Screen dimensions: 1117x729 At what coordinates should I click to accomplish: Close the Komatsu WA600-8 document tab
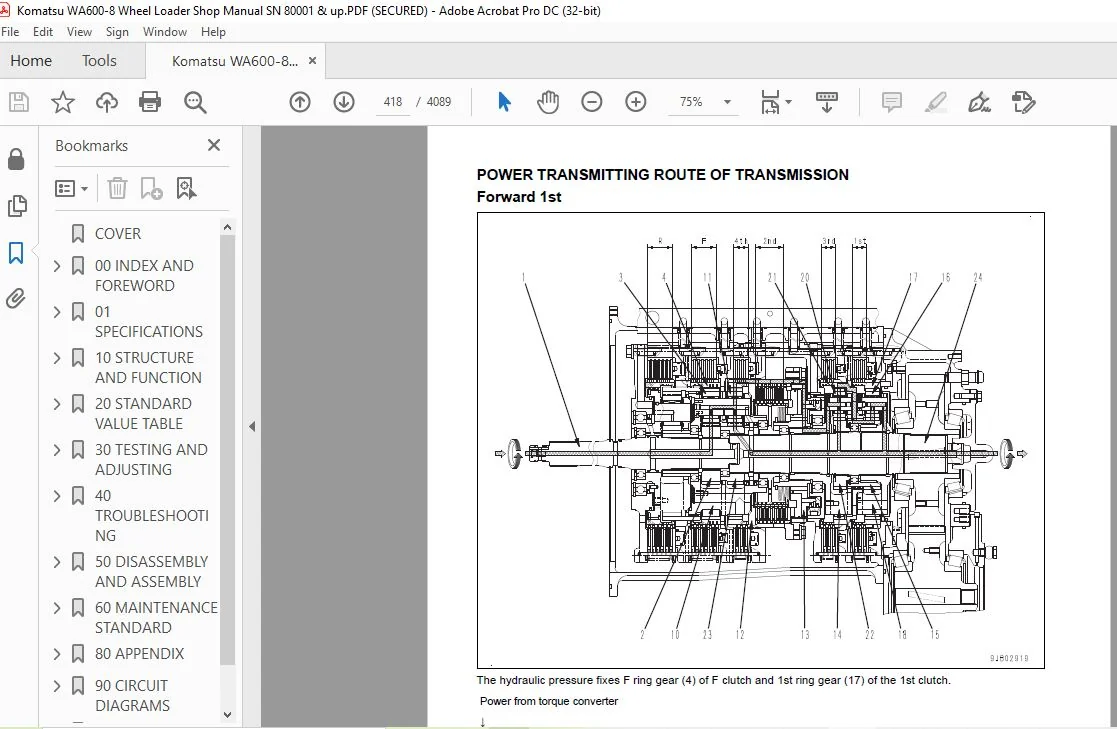coord(312,61)
